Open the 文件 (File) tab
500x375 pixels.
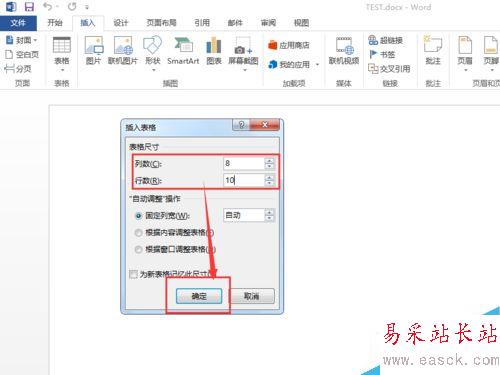[x=18, y=23]
